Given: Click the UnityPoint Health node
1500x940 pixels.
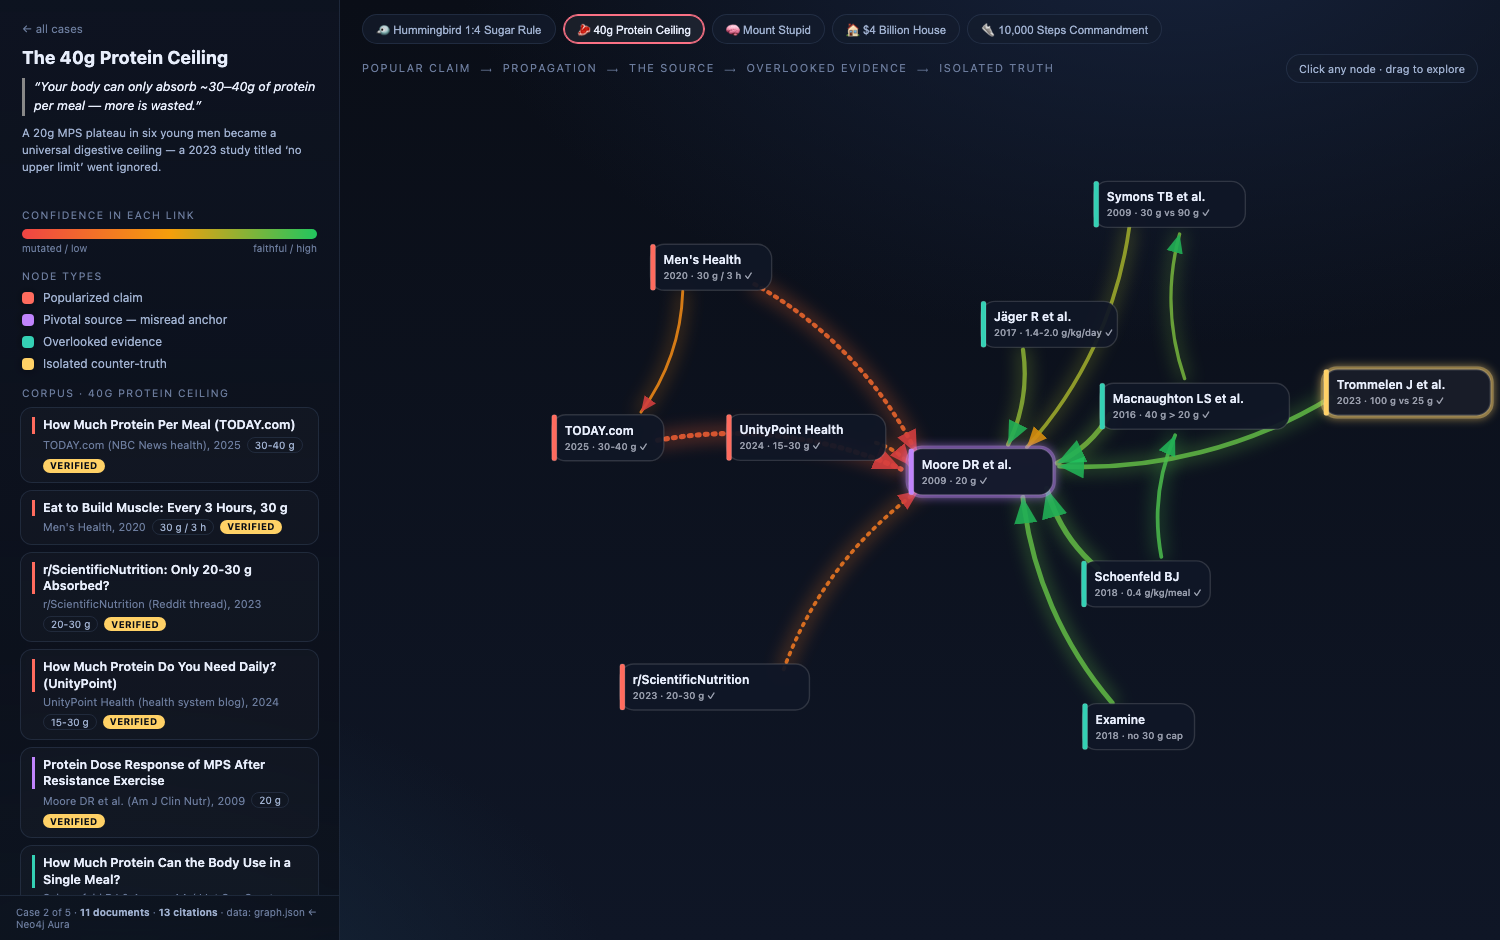Looking at the screenshot, I should pyautogui.click(x=806, y=437).
